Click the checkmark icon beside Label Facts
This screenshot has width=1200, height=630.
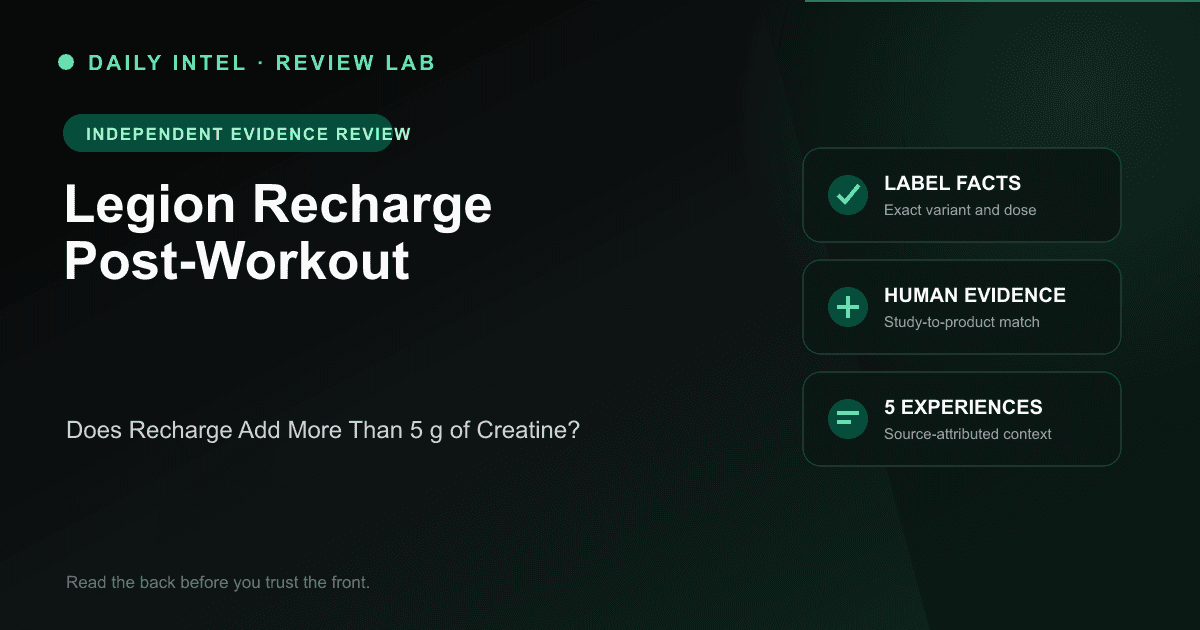[x=848, y=195]
